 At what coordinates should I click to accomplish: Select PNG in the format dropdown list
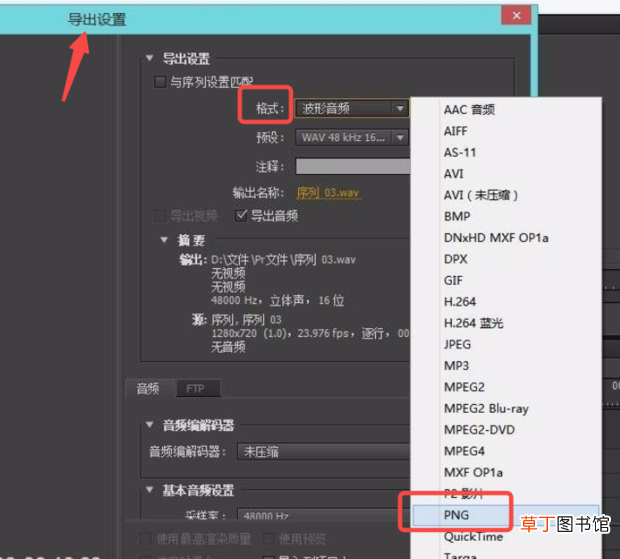tap(506, 515)
